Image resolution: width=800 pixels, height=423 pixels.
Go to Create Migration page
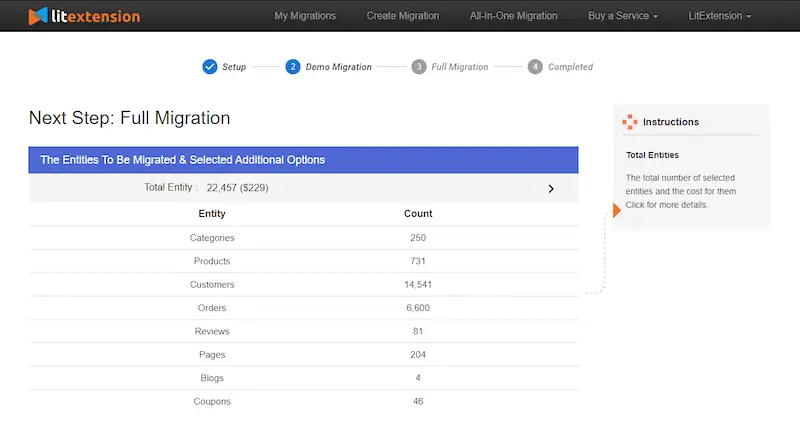coord(403,16)
